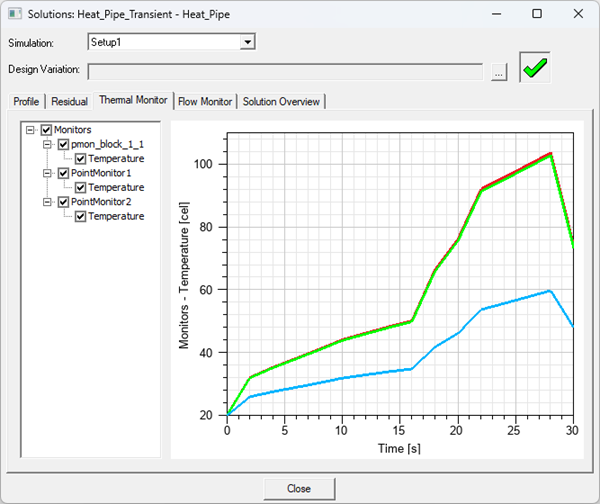Uncheck Temperature under PointMonitor1
The height and width of the screenshot is (504, 600).
[80, 188]
